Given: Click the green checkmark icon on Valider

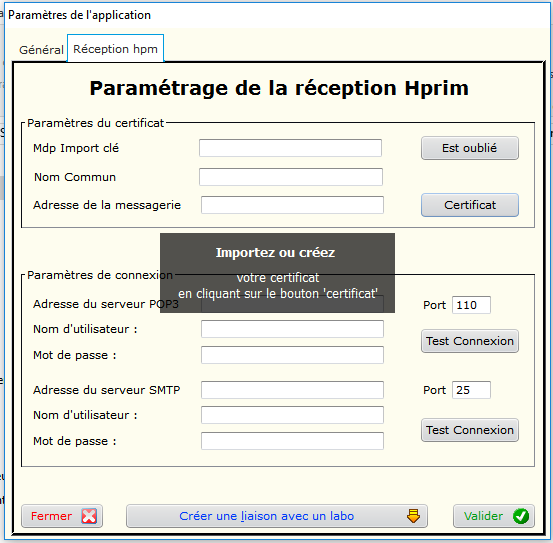Looking at the screenshot, I should 521,516.
